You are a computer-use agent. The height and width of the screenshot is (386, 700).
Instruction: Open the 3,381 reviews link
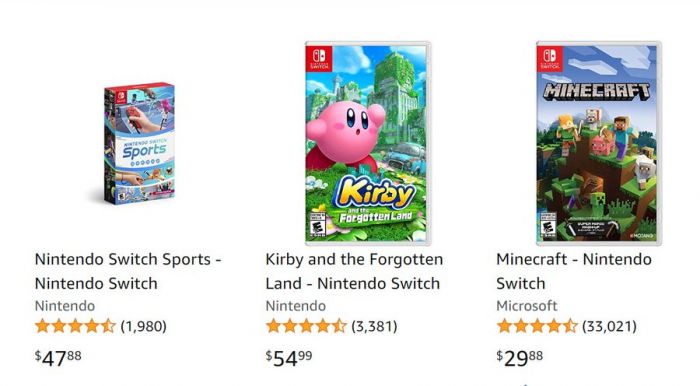tap(374, 326)
